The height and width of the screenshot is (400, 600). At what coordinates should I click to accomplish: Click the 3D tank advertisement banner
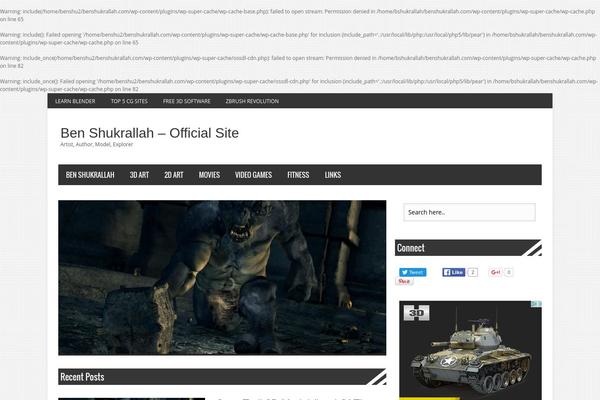(470, 350)
